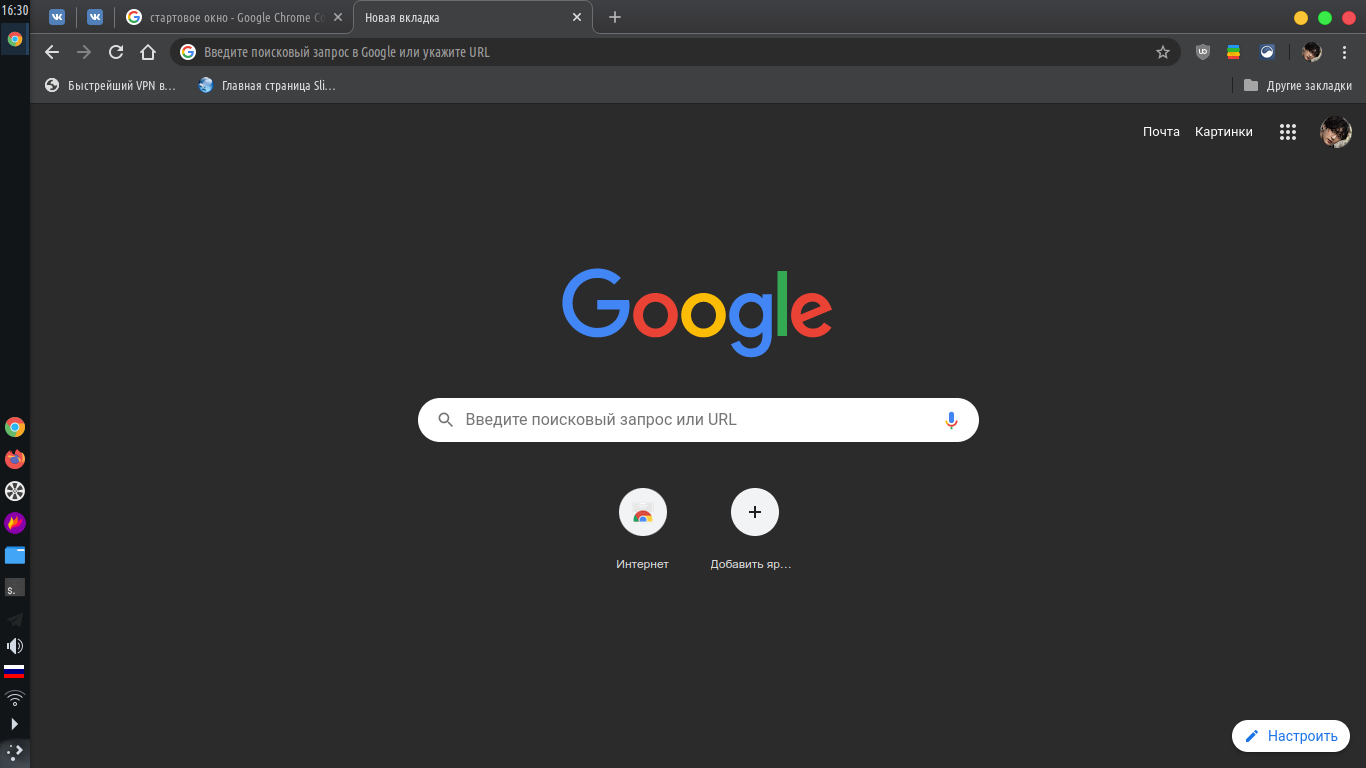Expand the Другие закладки bookmarks folder
The width and height of the screenshot is (1366, 768).
tap(1297, 86)
